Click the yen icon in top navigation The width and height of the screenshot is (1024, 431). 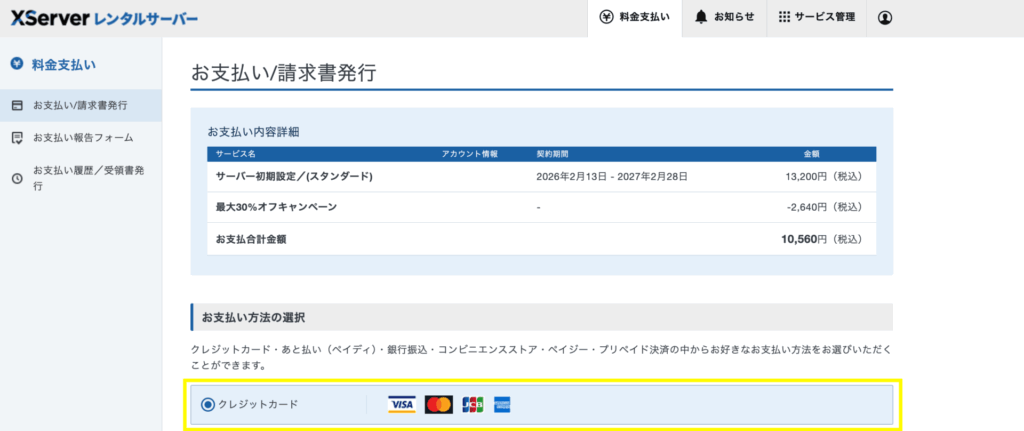tap(606, 18)
